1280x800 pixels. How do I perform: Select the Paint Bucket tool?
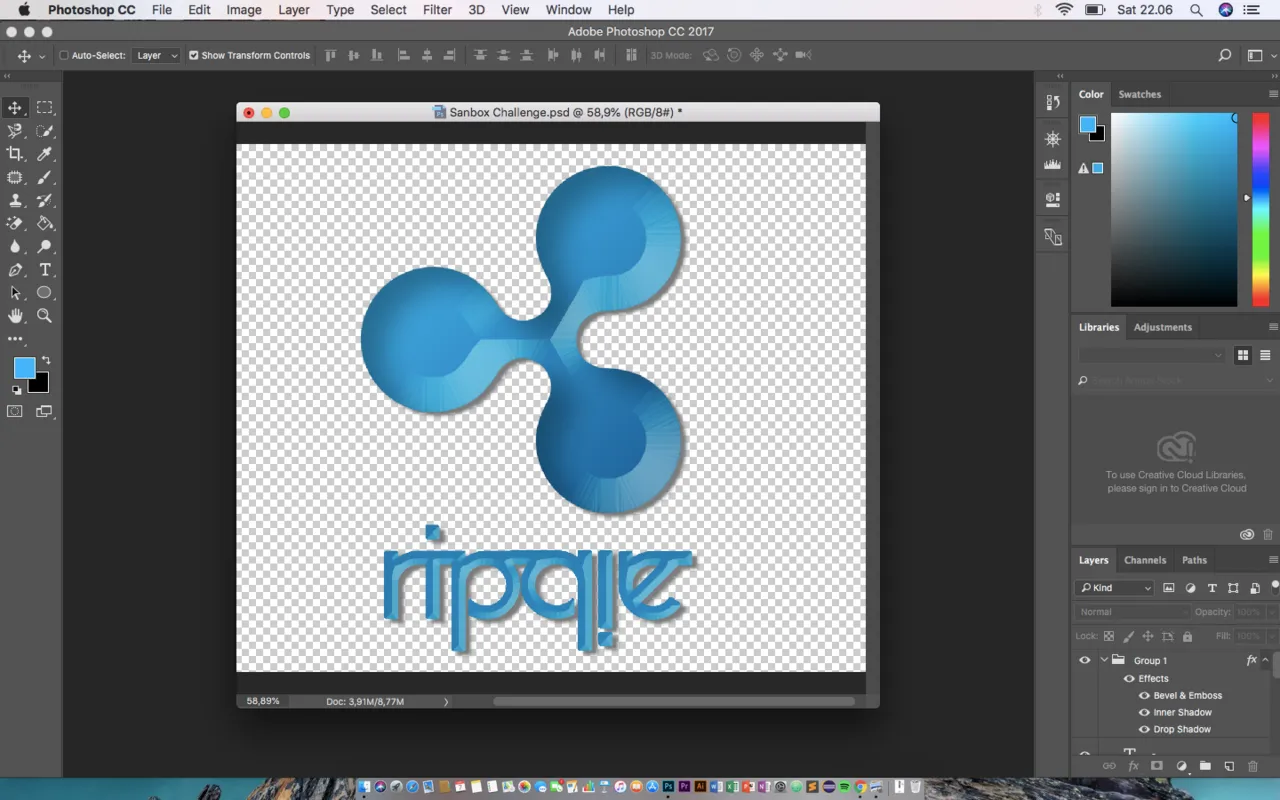45,223
